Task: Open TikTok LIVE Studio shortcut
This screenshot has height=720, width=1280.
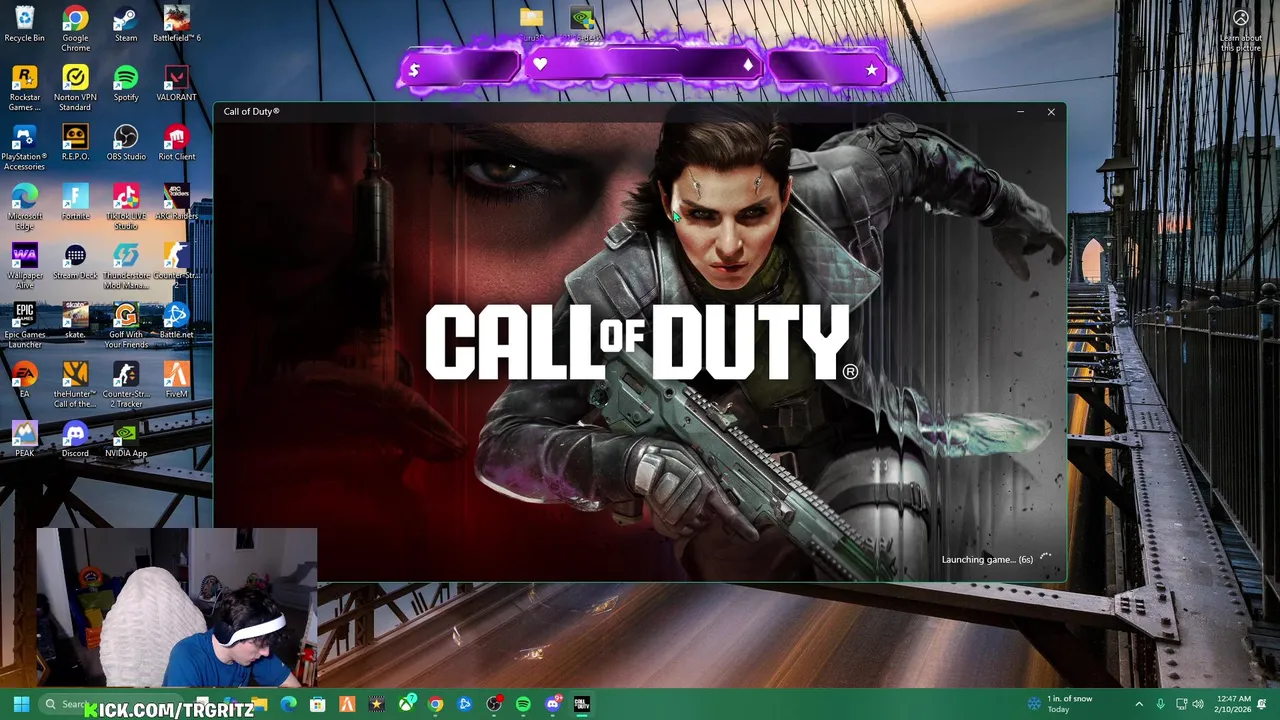Action: (126, 207)
